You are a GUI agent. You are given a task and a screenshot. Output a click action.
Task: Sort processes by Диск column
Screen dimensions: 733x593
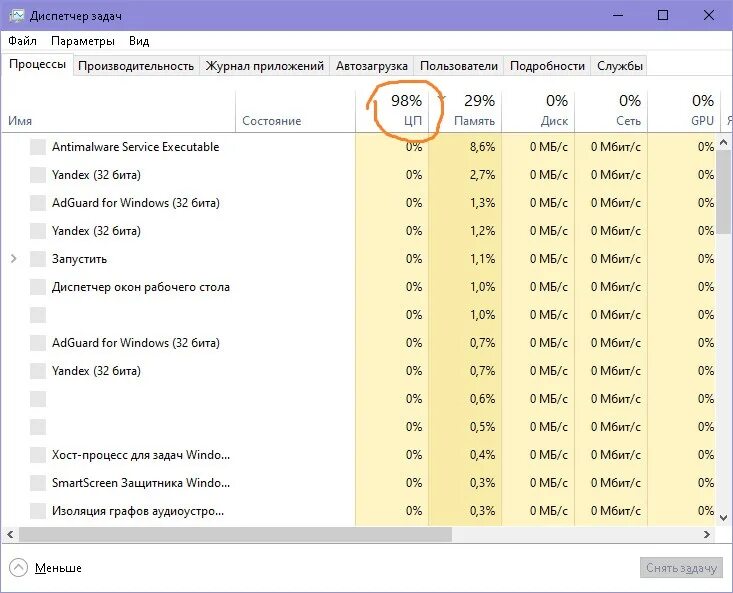538,111
